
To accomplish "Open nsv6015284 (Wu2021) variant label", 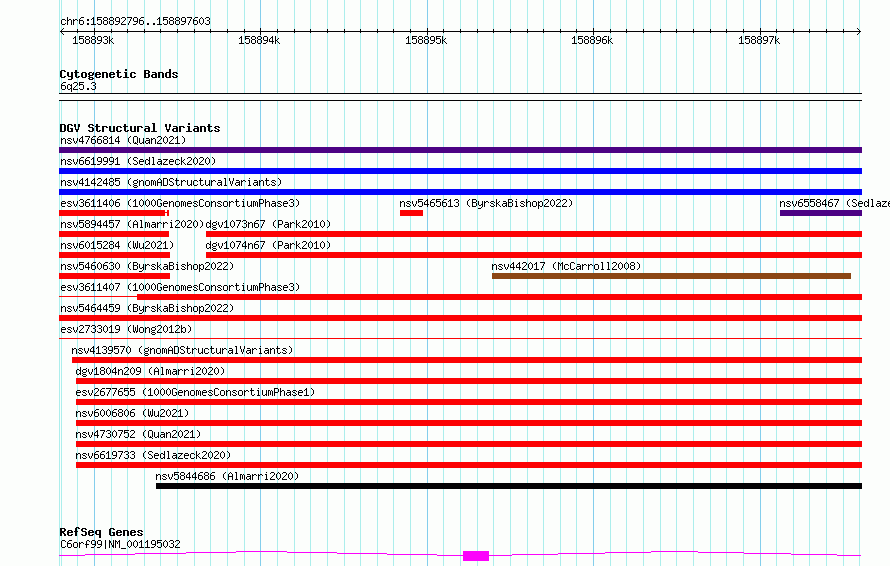I will click(117, 245).
